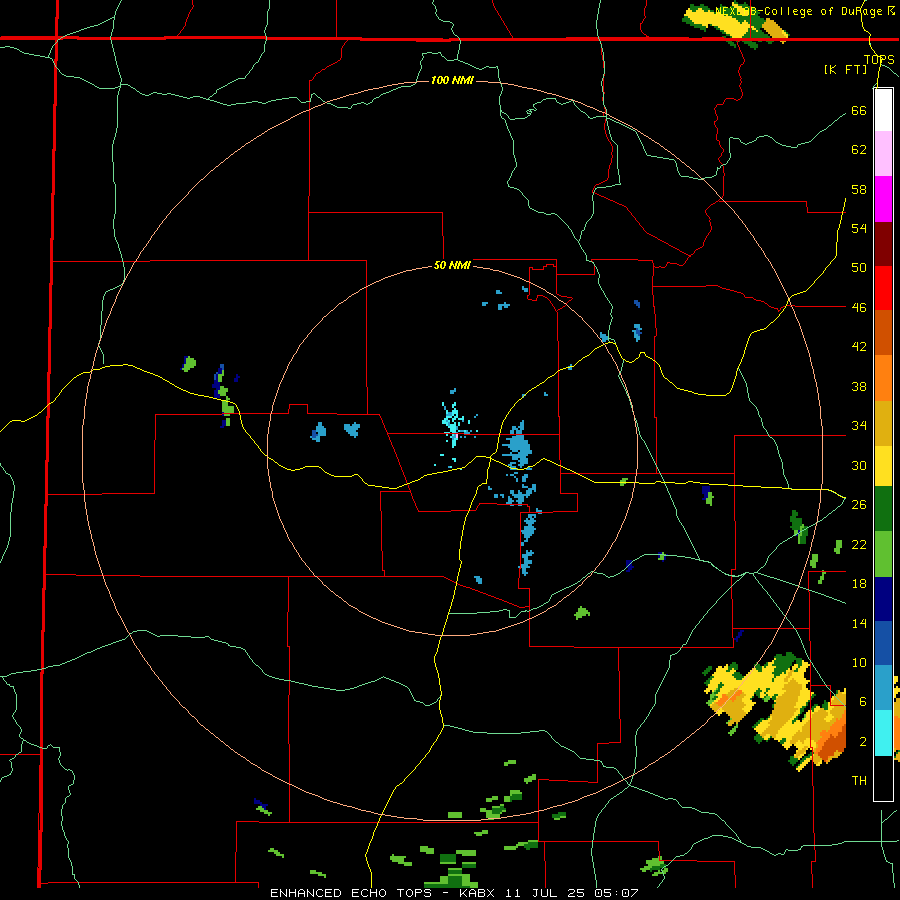Image resolution: width=900 pixels, height=900 pixels.
Task: Click the 'TOPS' legend heading
Action: (x=879, y=60)
